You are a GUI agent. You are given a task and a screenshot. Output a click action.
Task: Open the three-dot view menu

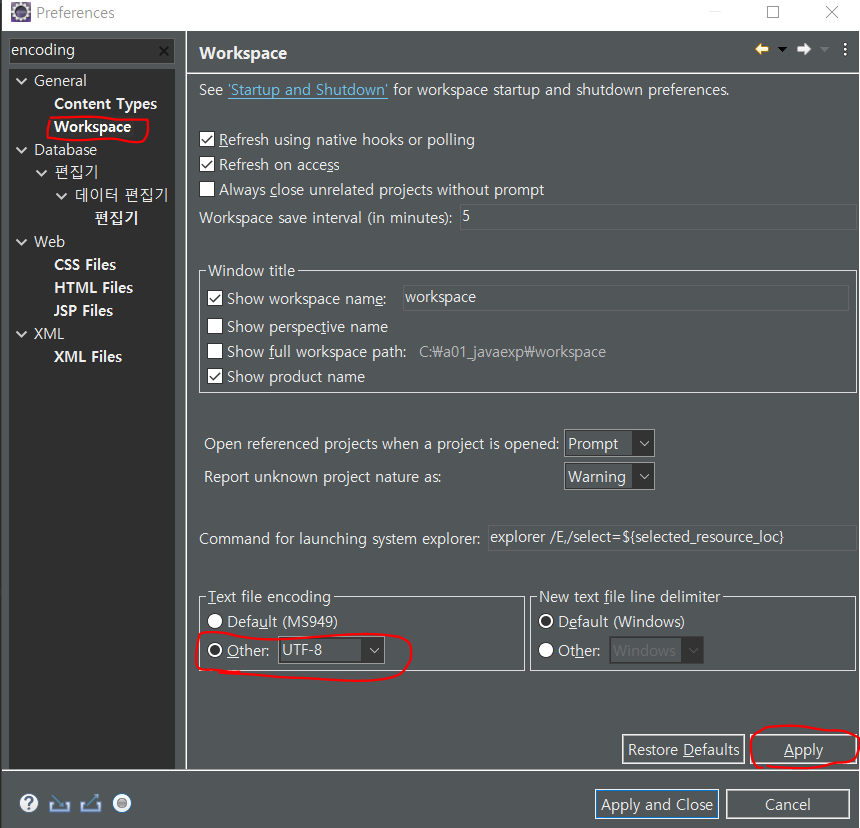coord(845,49)
